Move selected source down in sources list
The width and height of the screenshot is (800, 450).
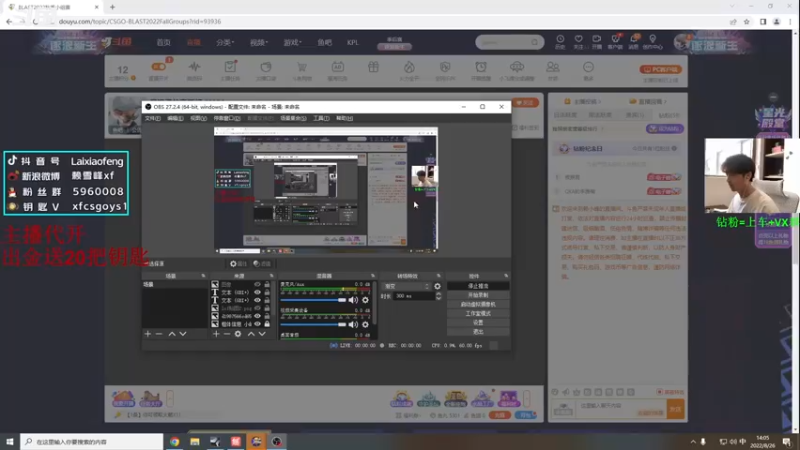coord(262,334)
